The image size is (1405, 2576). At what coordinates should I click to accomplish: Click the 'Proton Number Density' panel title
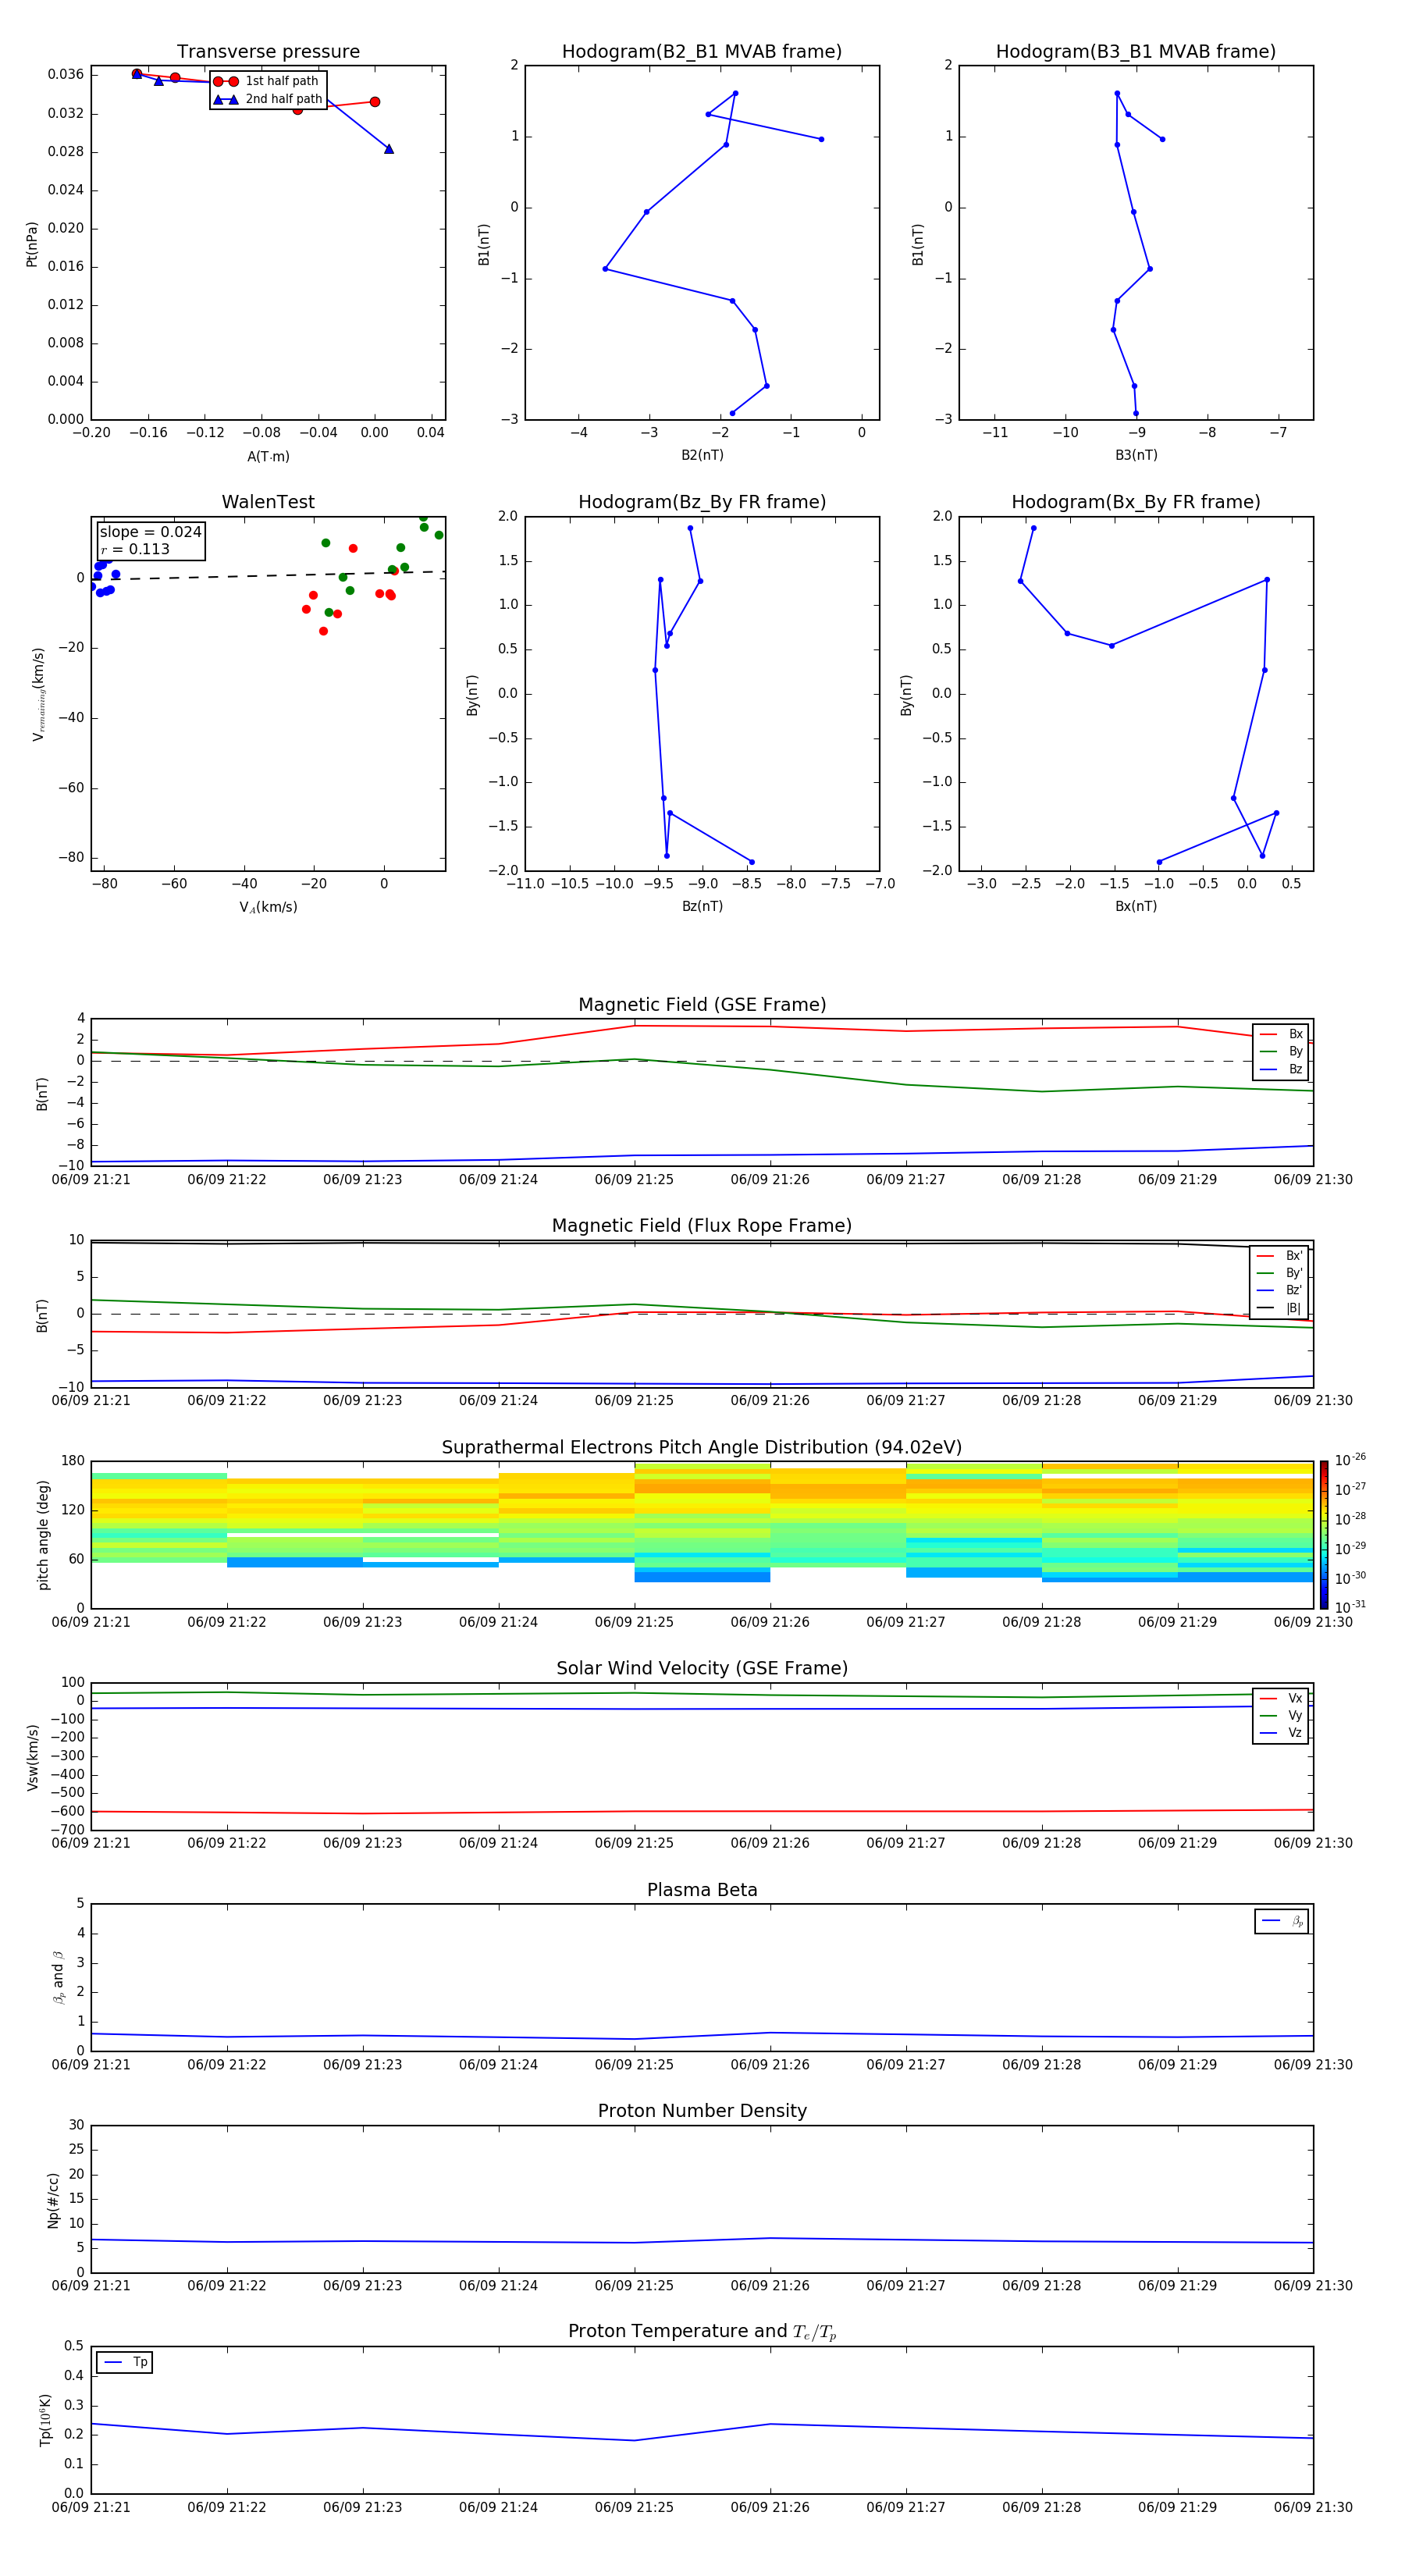point(702,2111)
